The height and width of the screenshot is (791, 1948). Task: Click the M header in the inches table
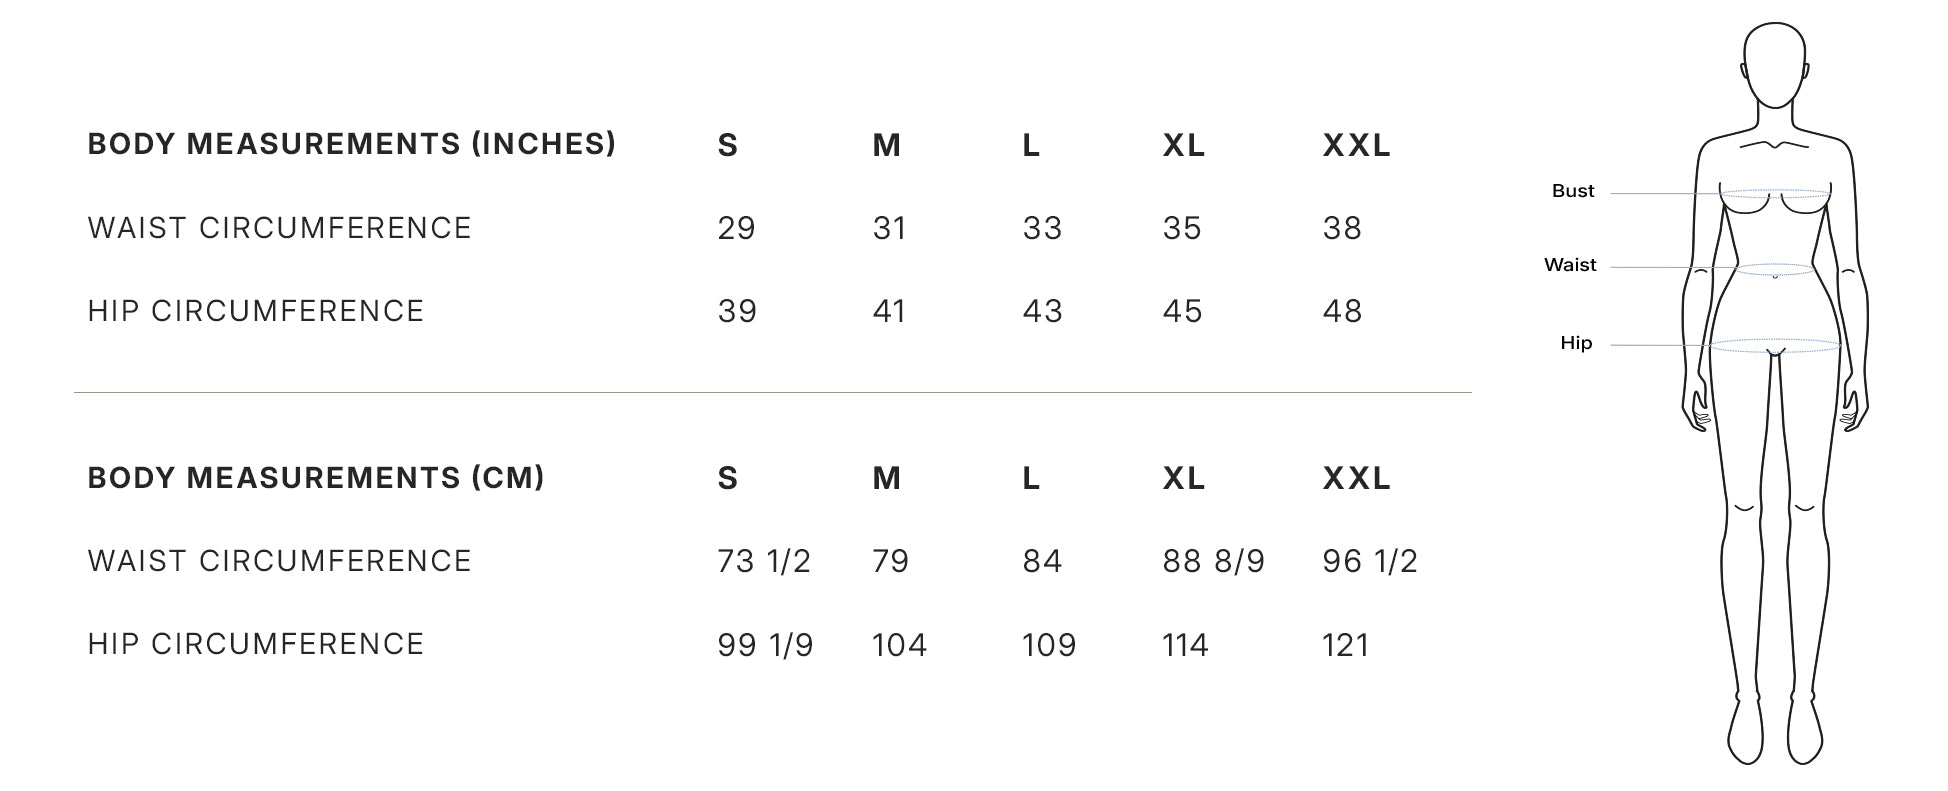click(886, 146)
